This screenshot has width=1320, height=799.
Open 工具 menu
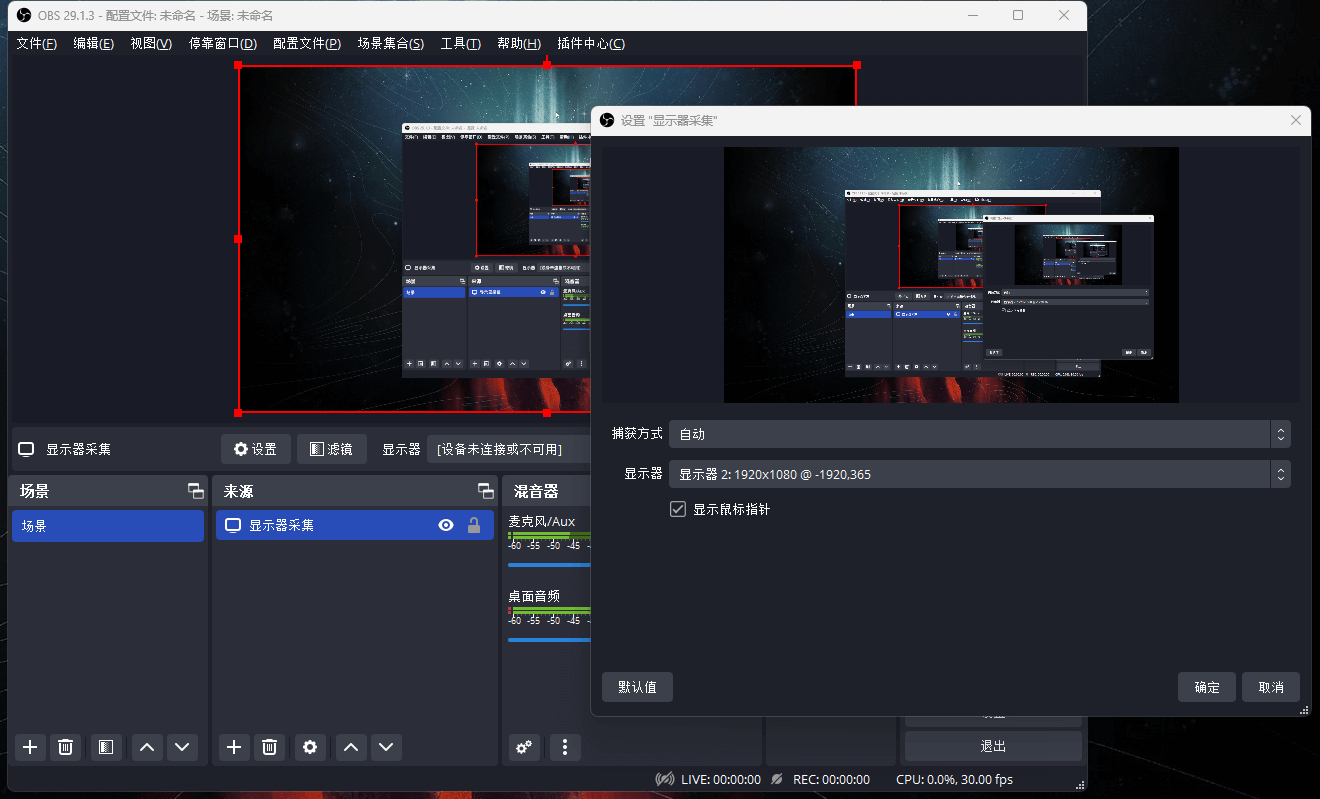461,44
